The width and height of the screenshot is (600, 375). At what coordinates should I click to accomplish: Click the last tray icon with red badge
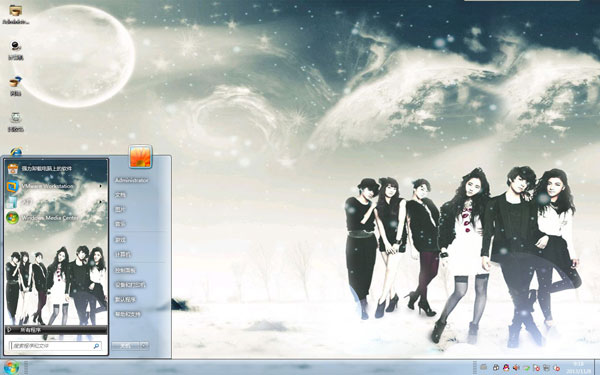556,368
